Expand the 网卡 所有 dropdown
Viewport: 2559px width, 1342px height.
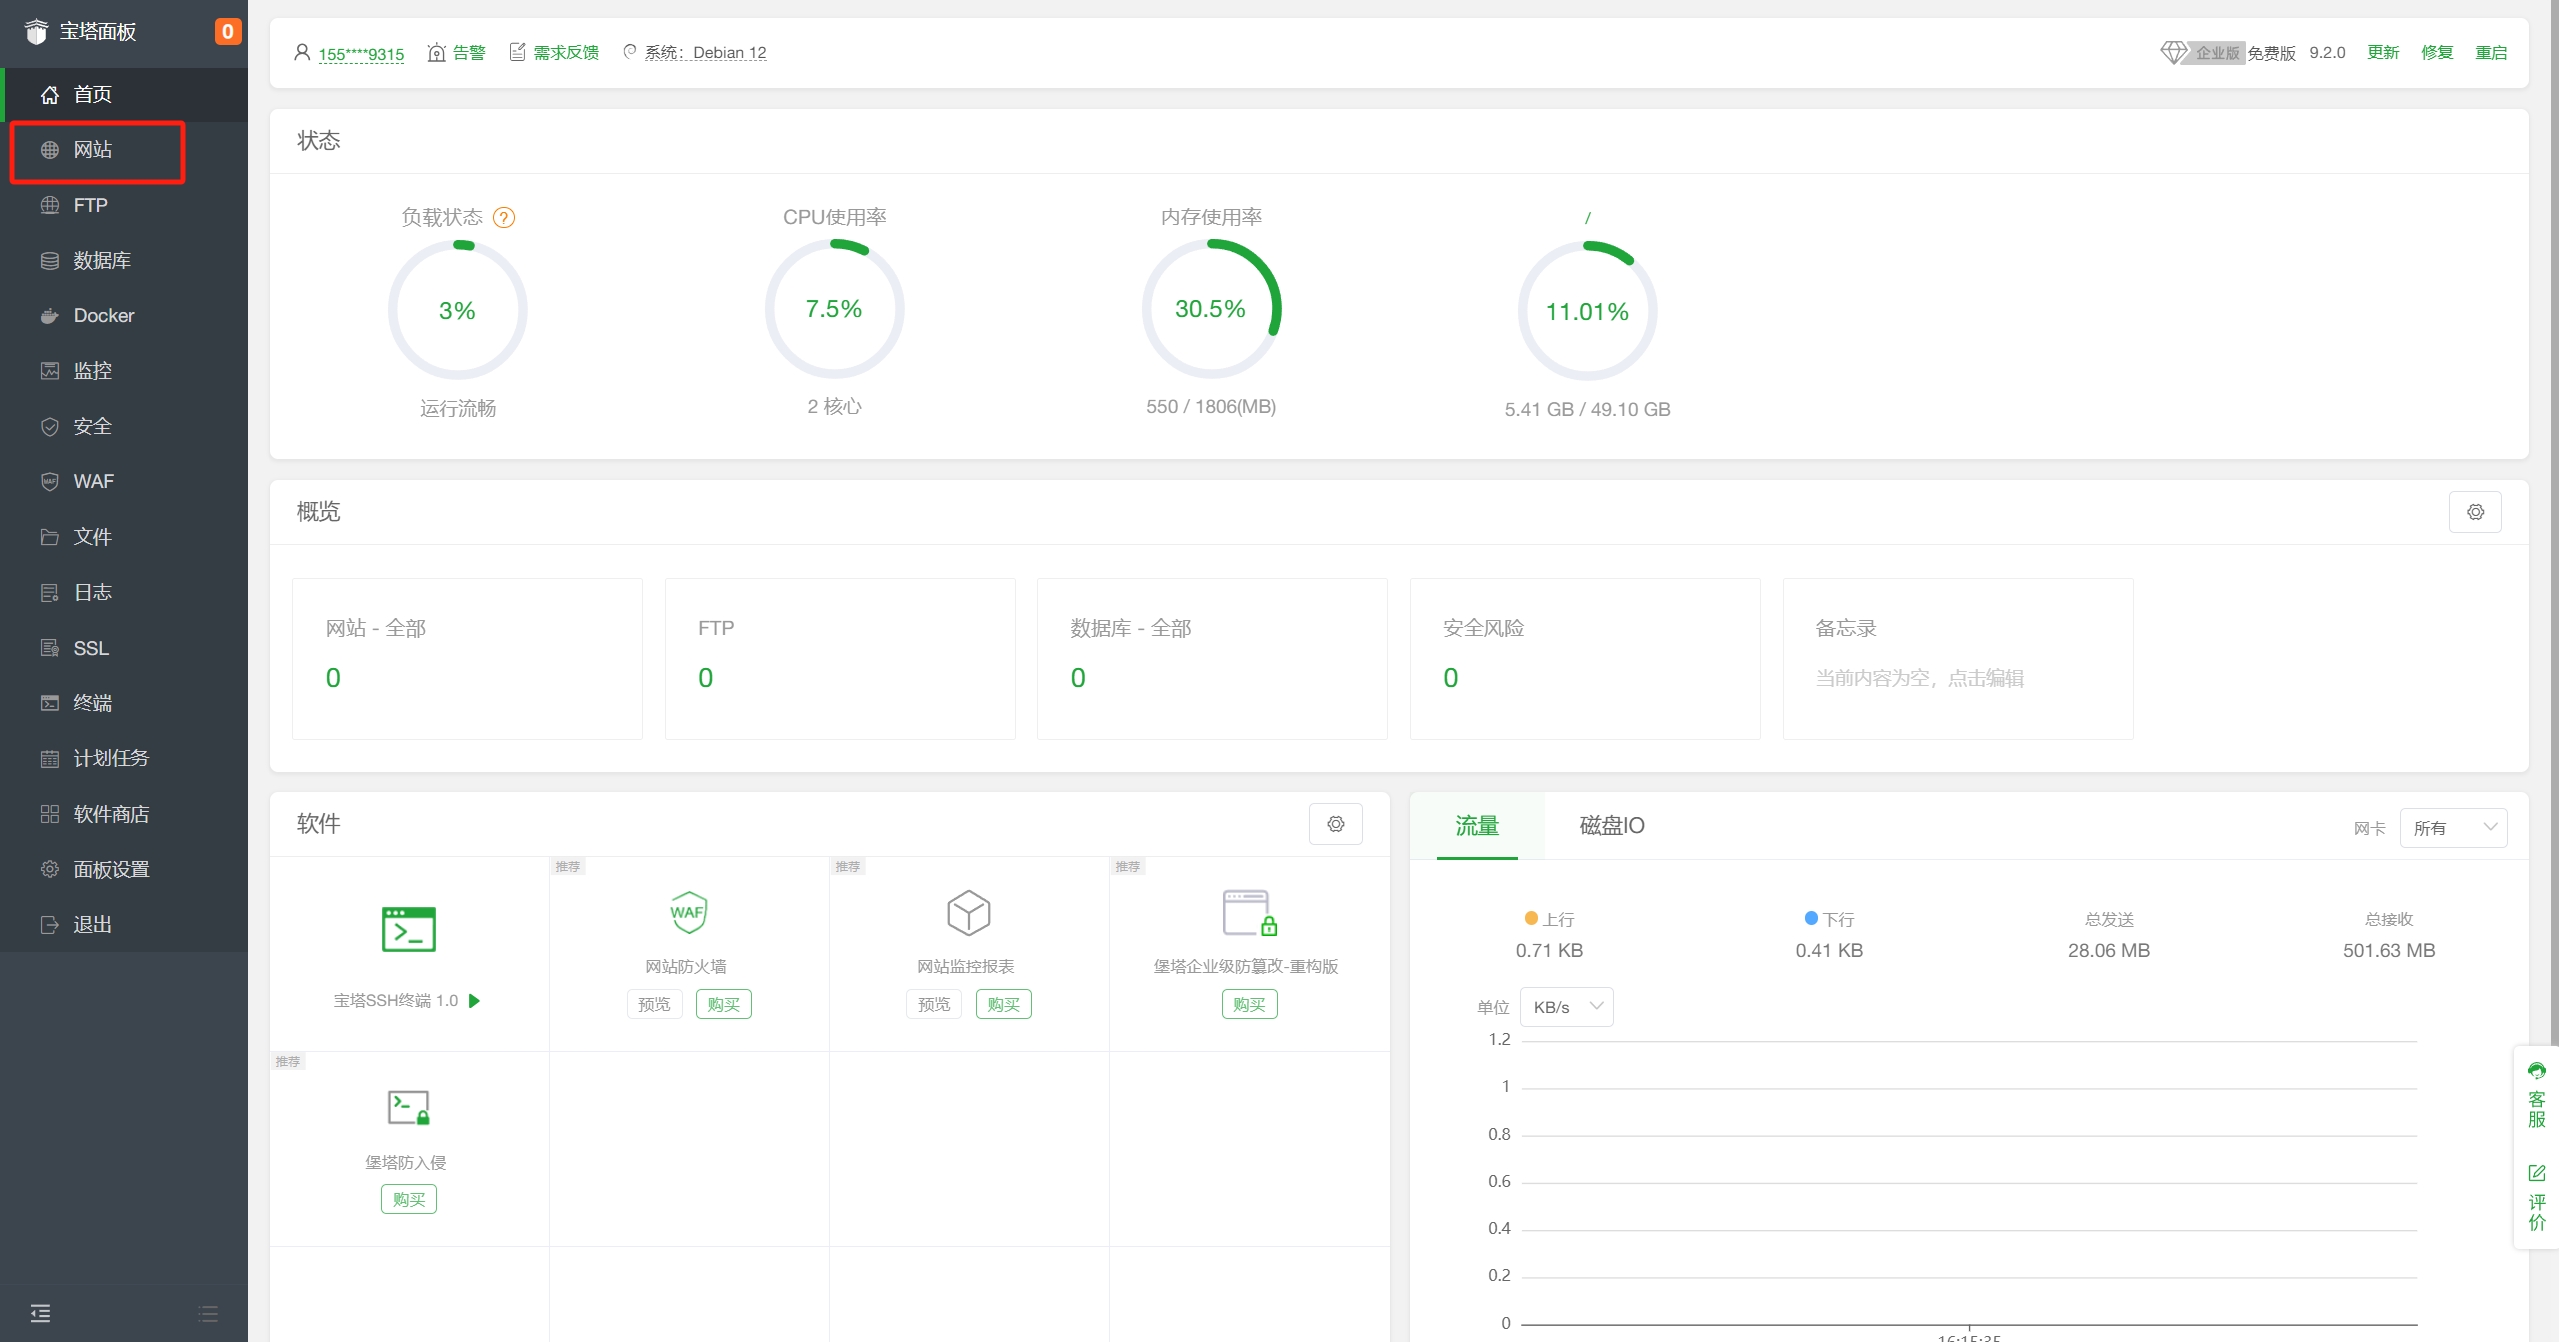coord(2452,828)
